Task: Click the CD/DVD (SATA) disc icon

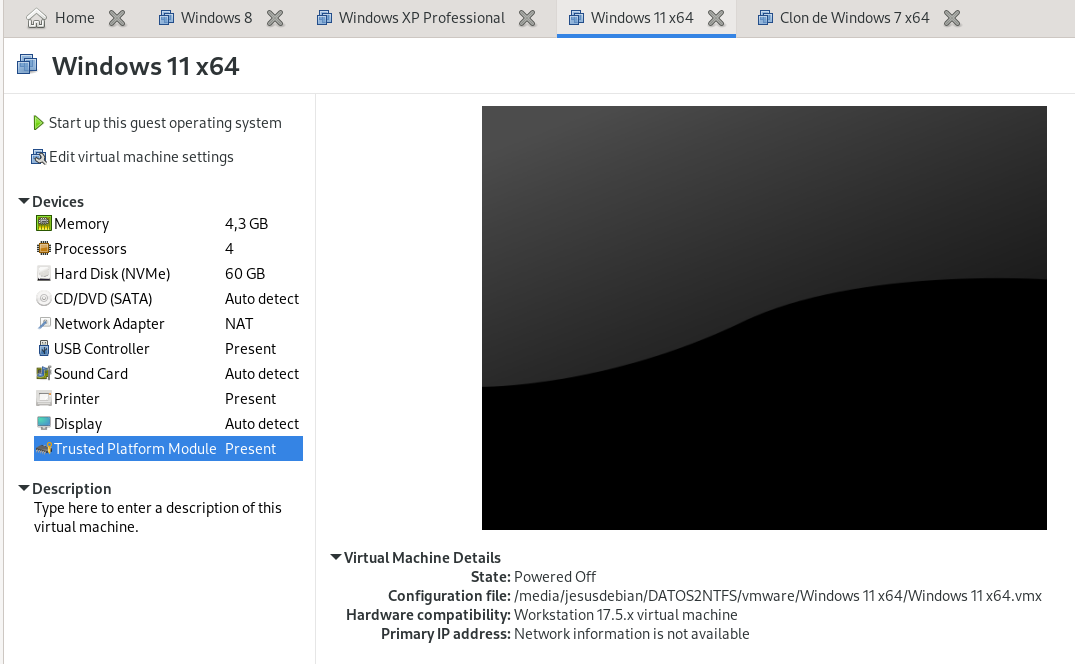Action: (x=44, y=298)
